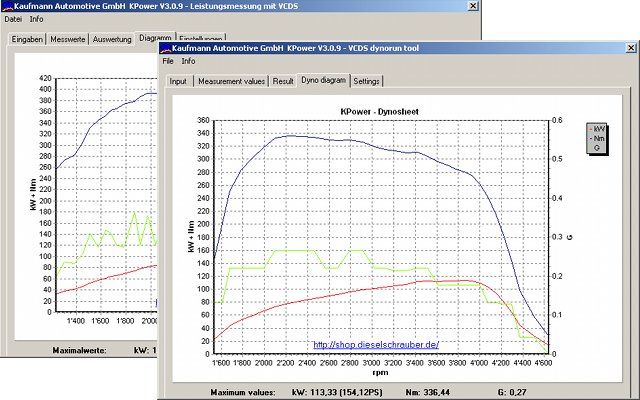Click the 1'400 tick label in background chart
Screen dimensions: 640x400
pyautogui.click(x=76, y=321)
